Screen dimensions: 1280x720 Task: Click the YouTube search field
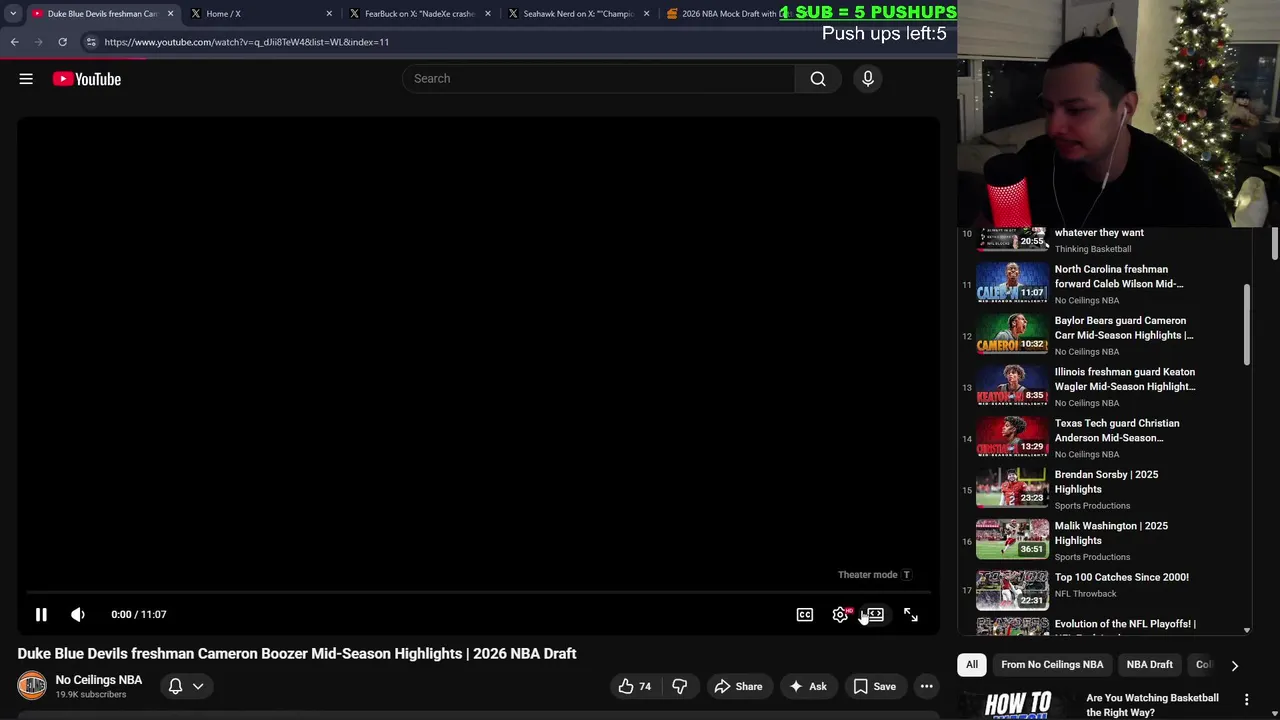598,79
